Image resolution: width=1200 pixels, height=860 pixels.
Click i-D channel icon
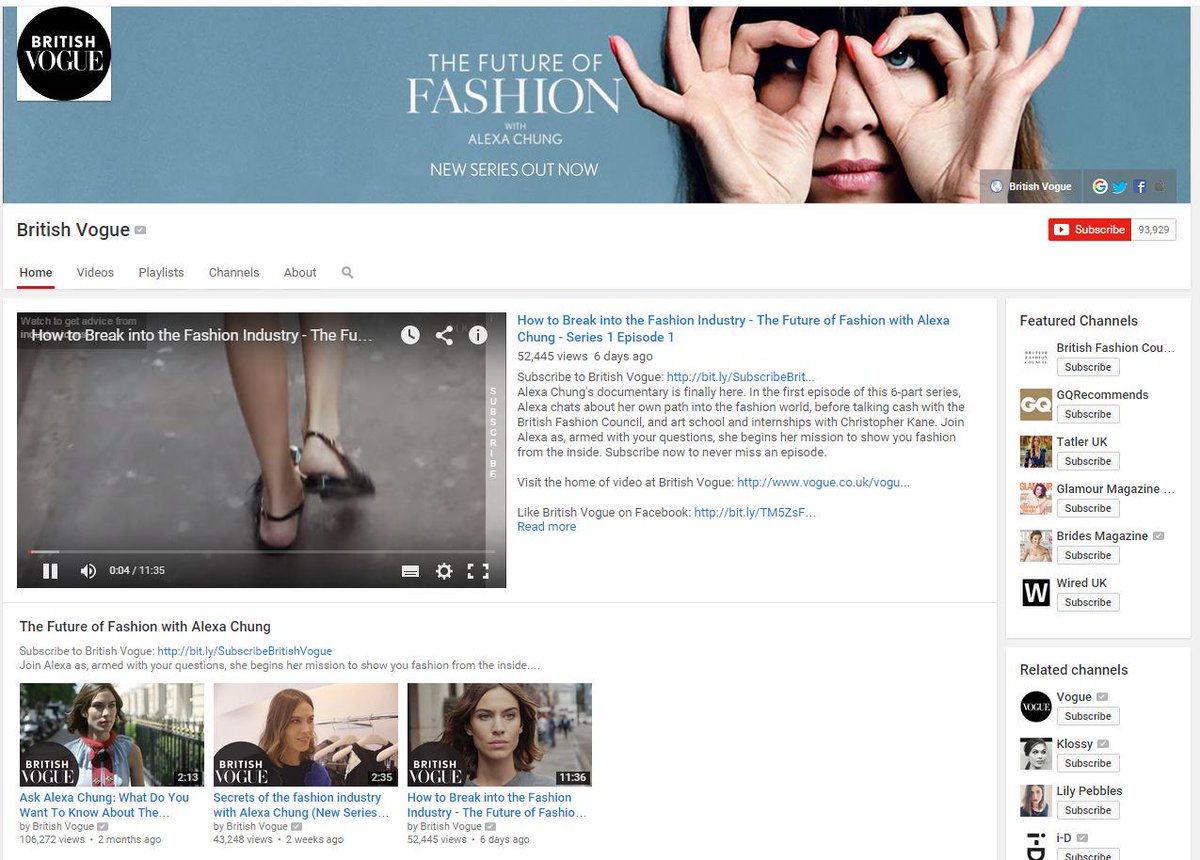point(1036,845)
